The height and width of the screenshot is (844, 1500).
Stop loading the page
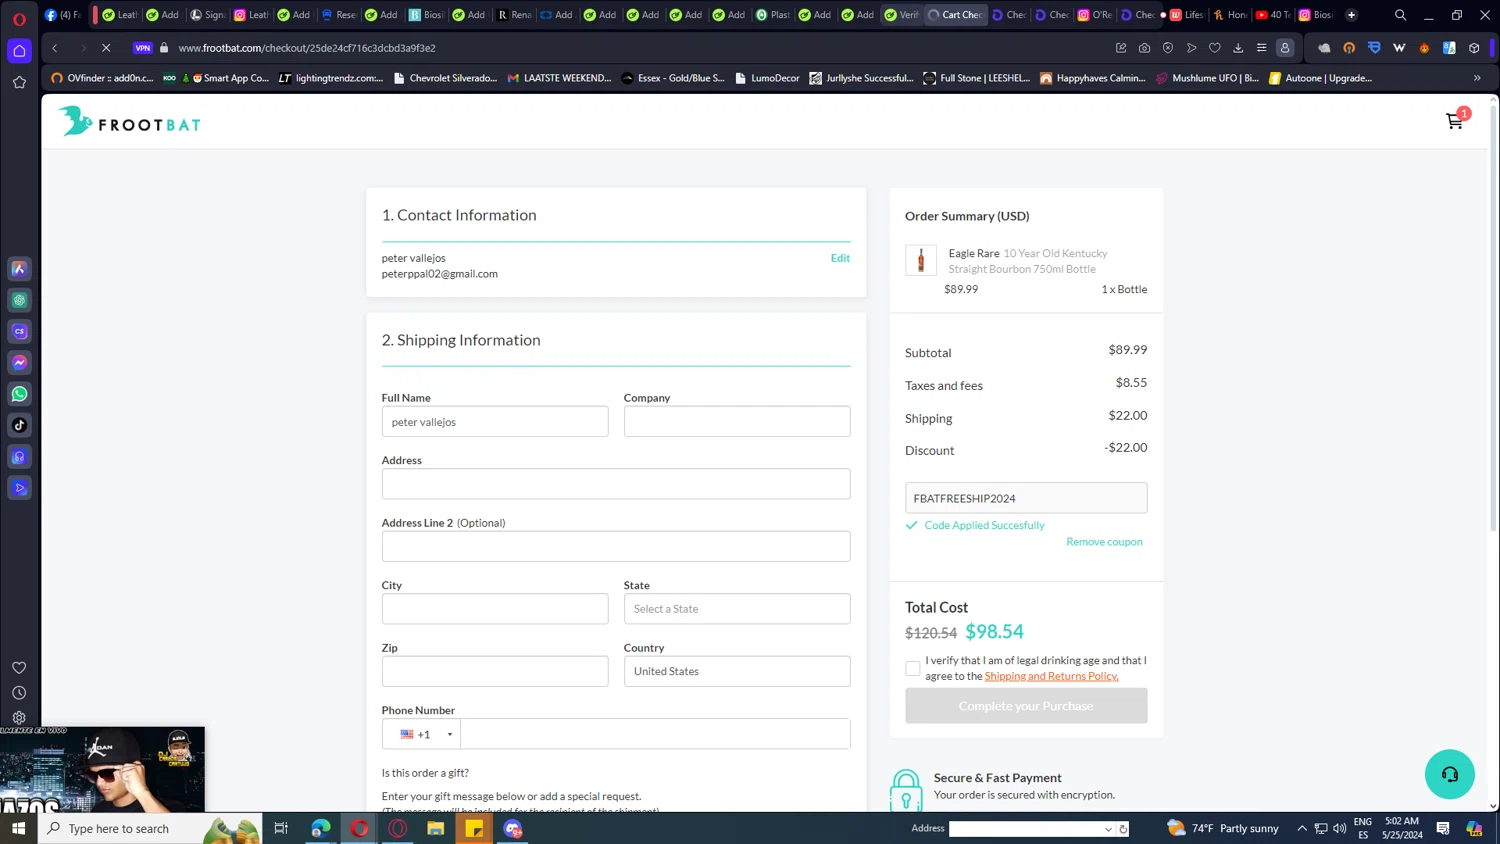[106, 48]
